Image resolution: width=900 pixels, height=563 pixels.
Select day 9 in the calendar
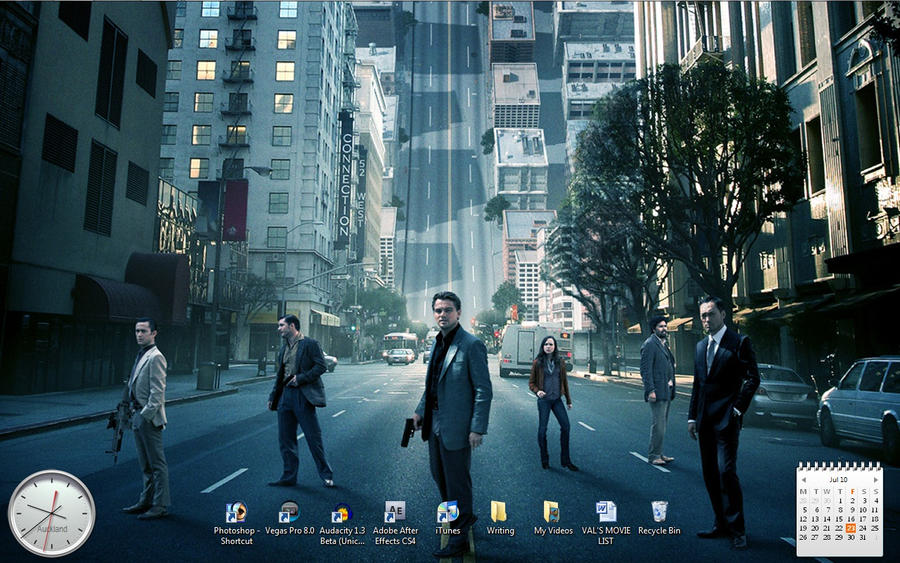(x=852, y=510)
